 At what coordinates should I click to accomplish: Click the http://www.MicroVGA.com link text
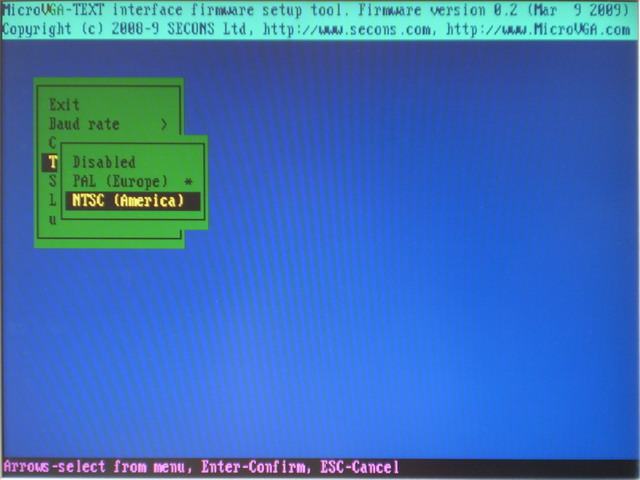(538, 29)
